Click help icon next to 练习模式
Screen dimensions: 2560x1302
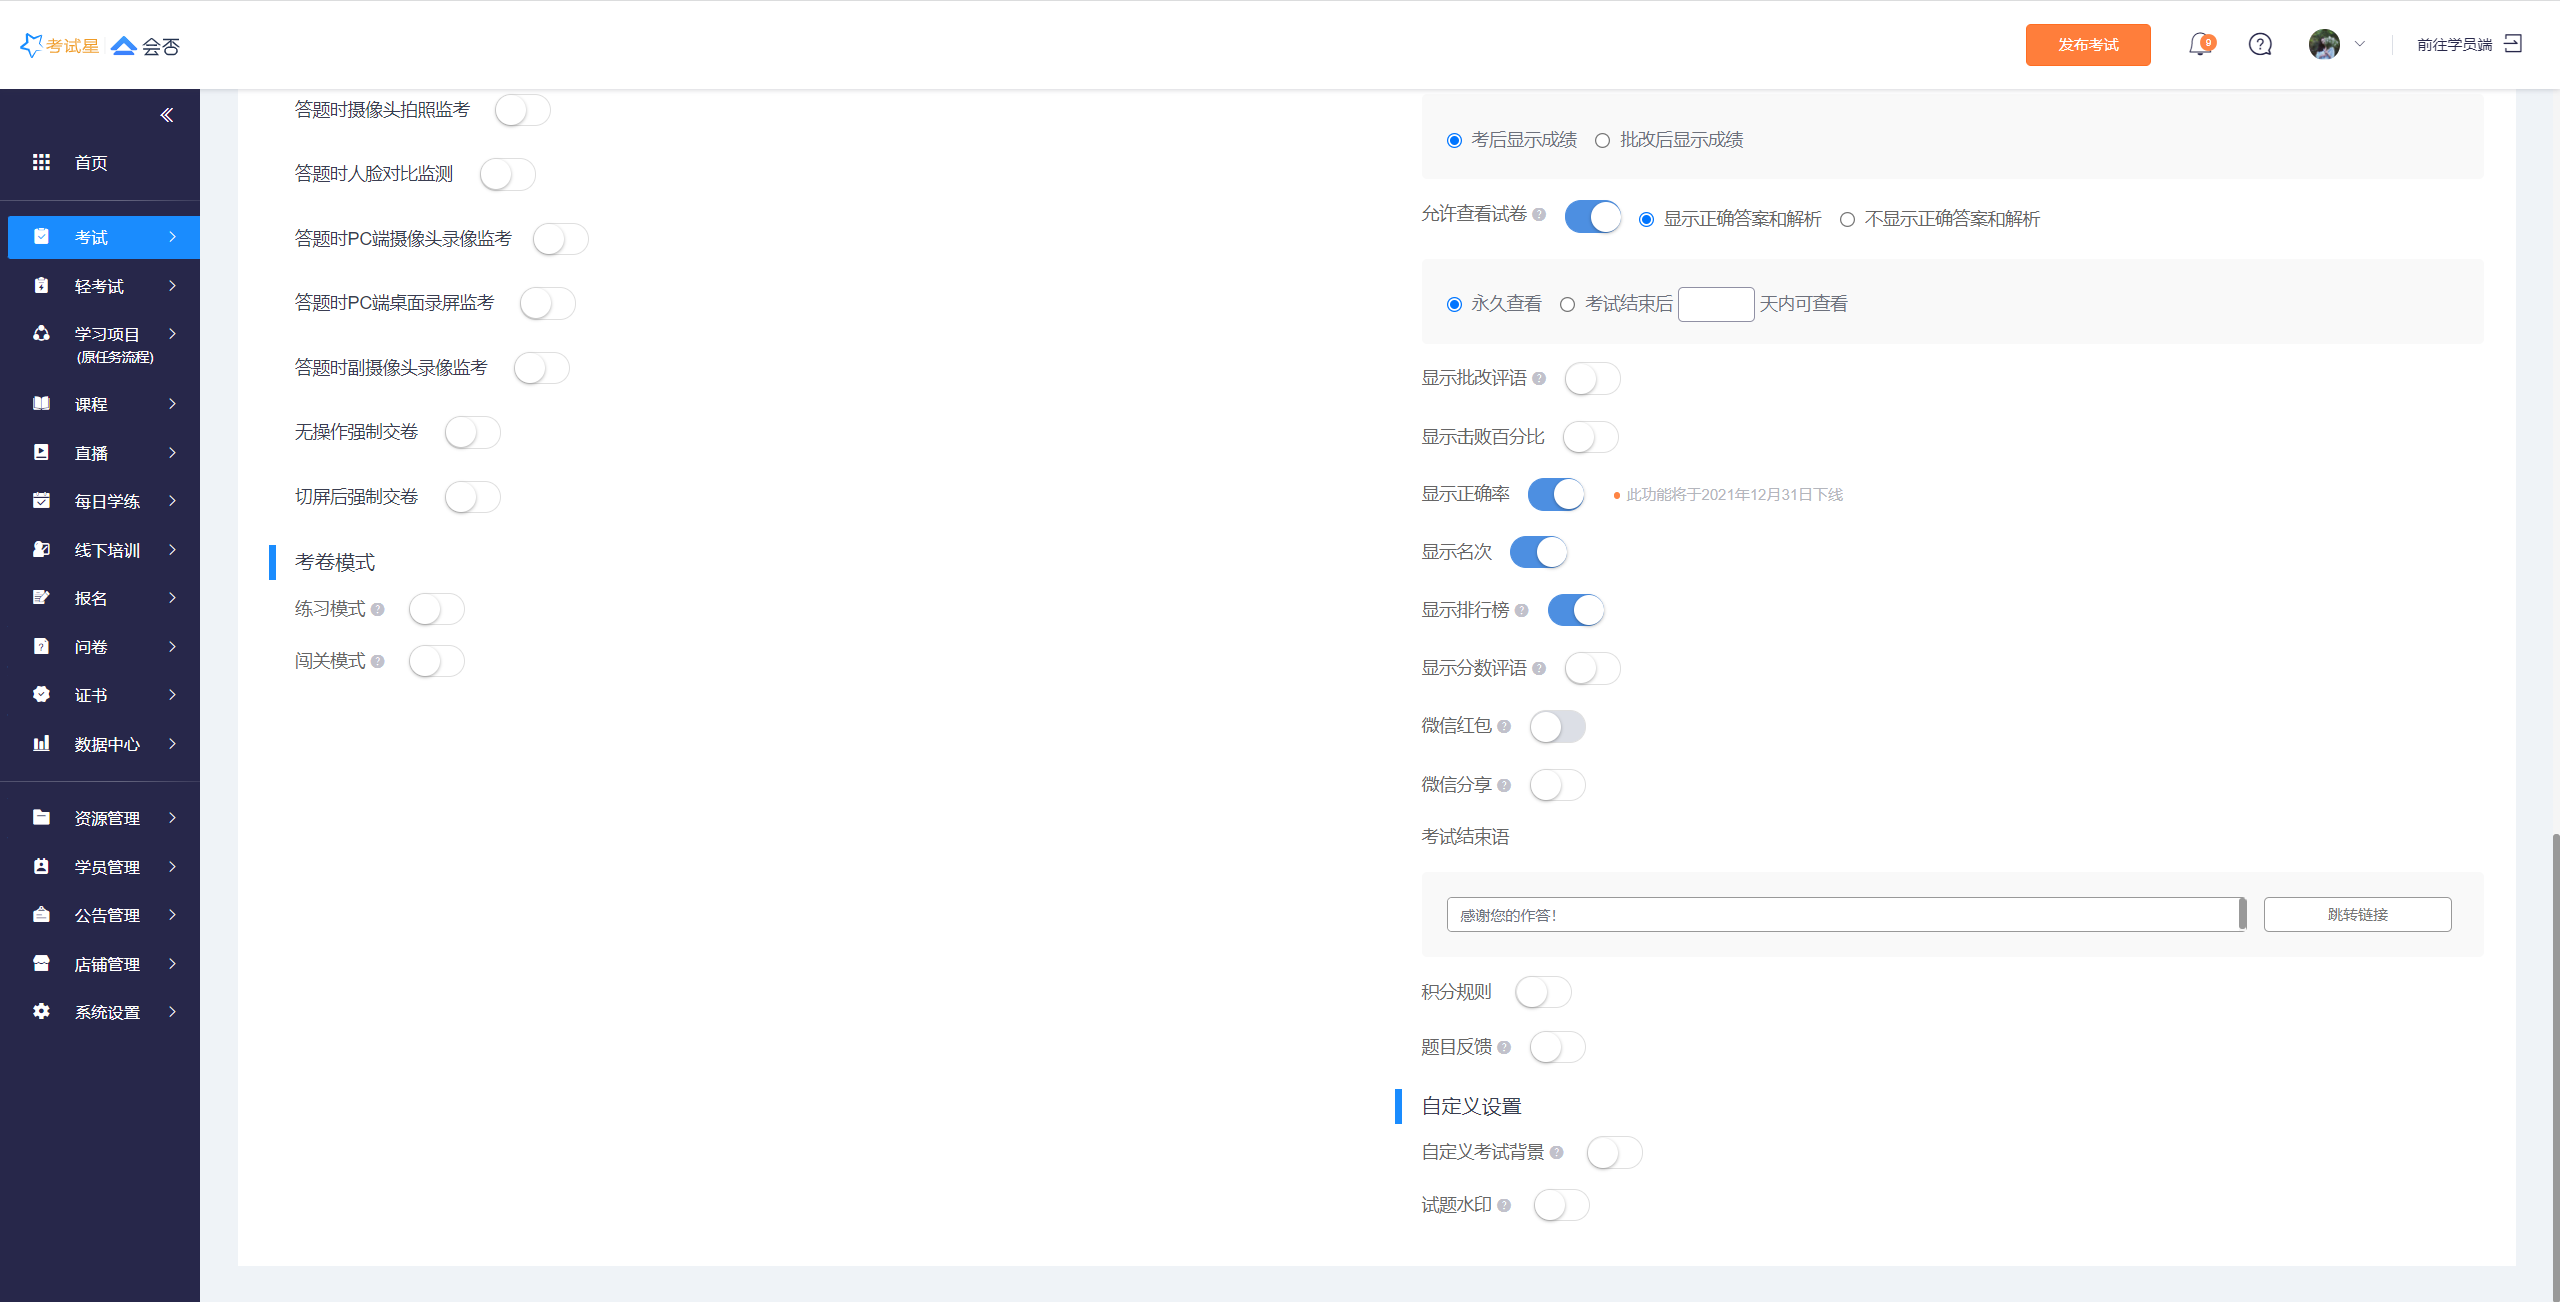click(x=377, y=610)
